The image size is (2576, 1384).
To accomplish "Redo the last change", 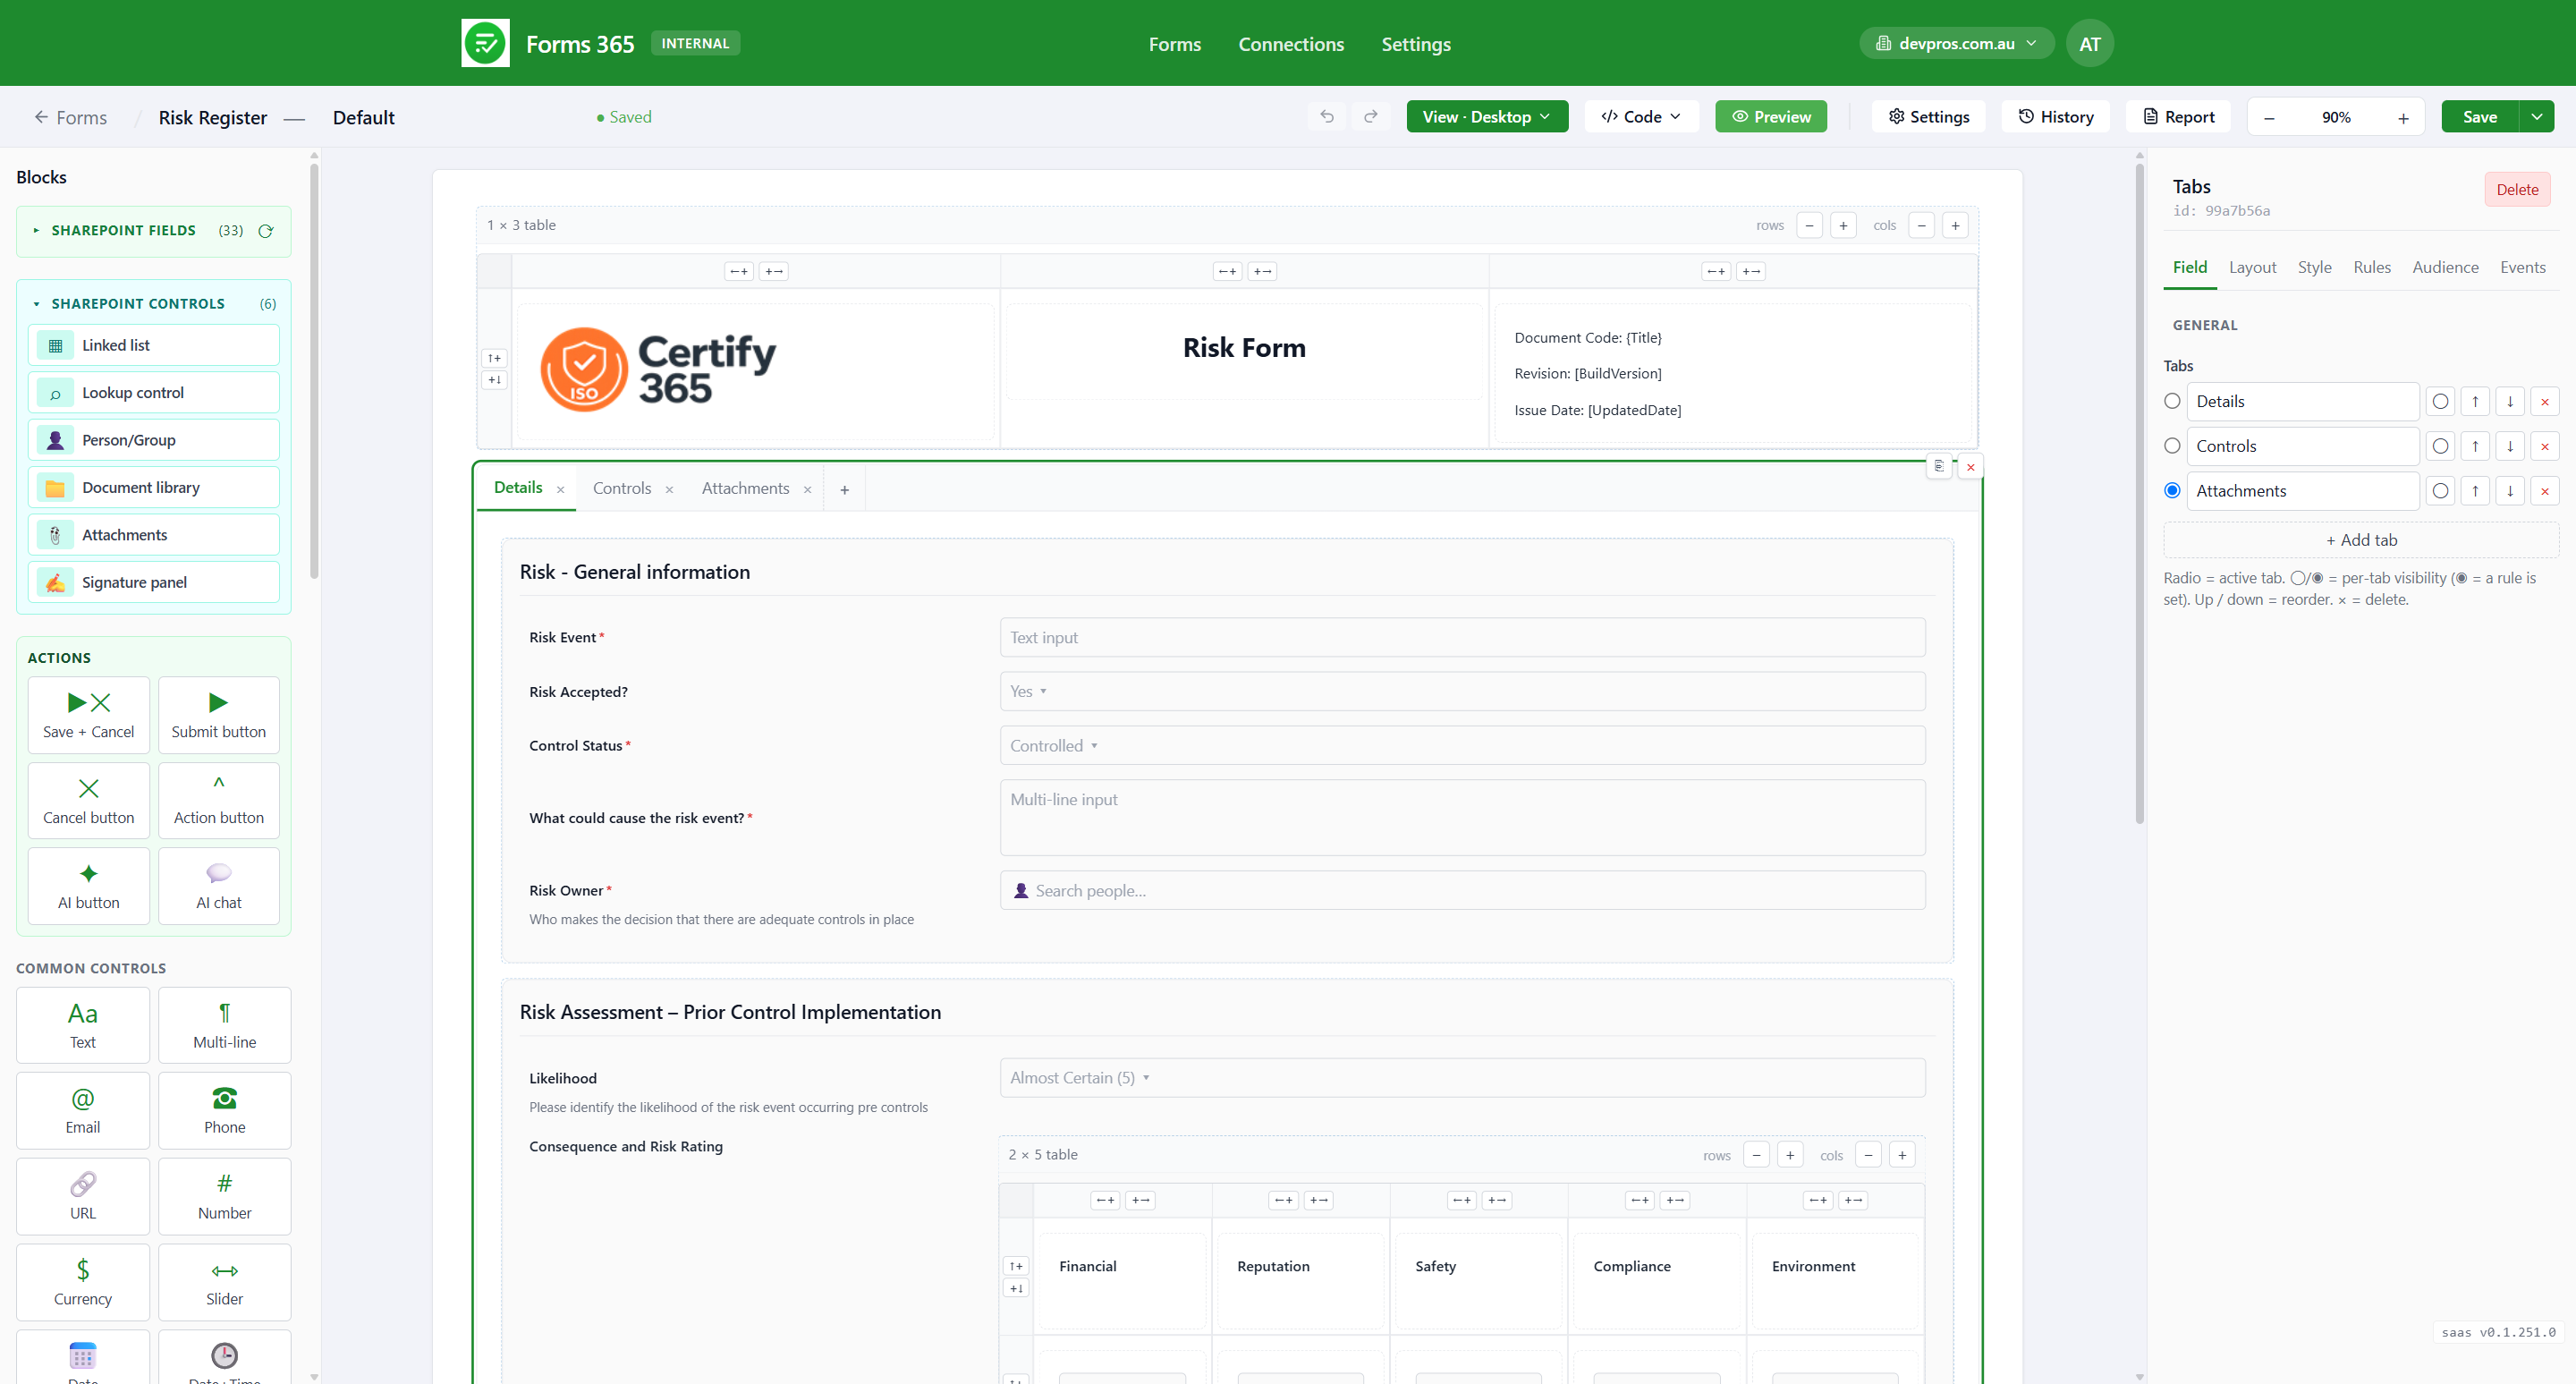I will tap(1371, 117).
